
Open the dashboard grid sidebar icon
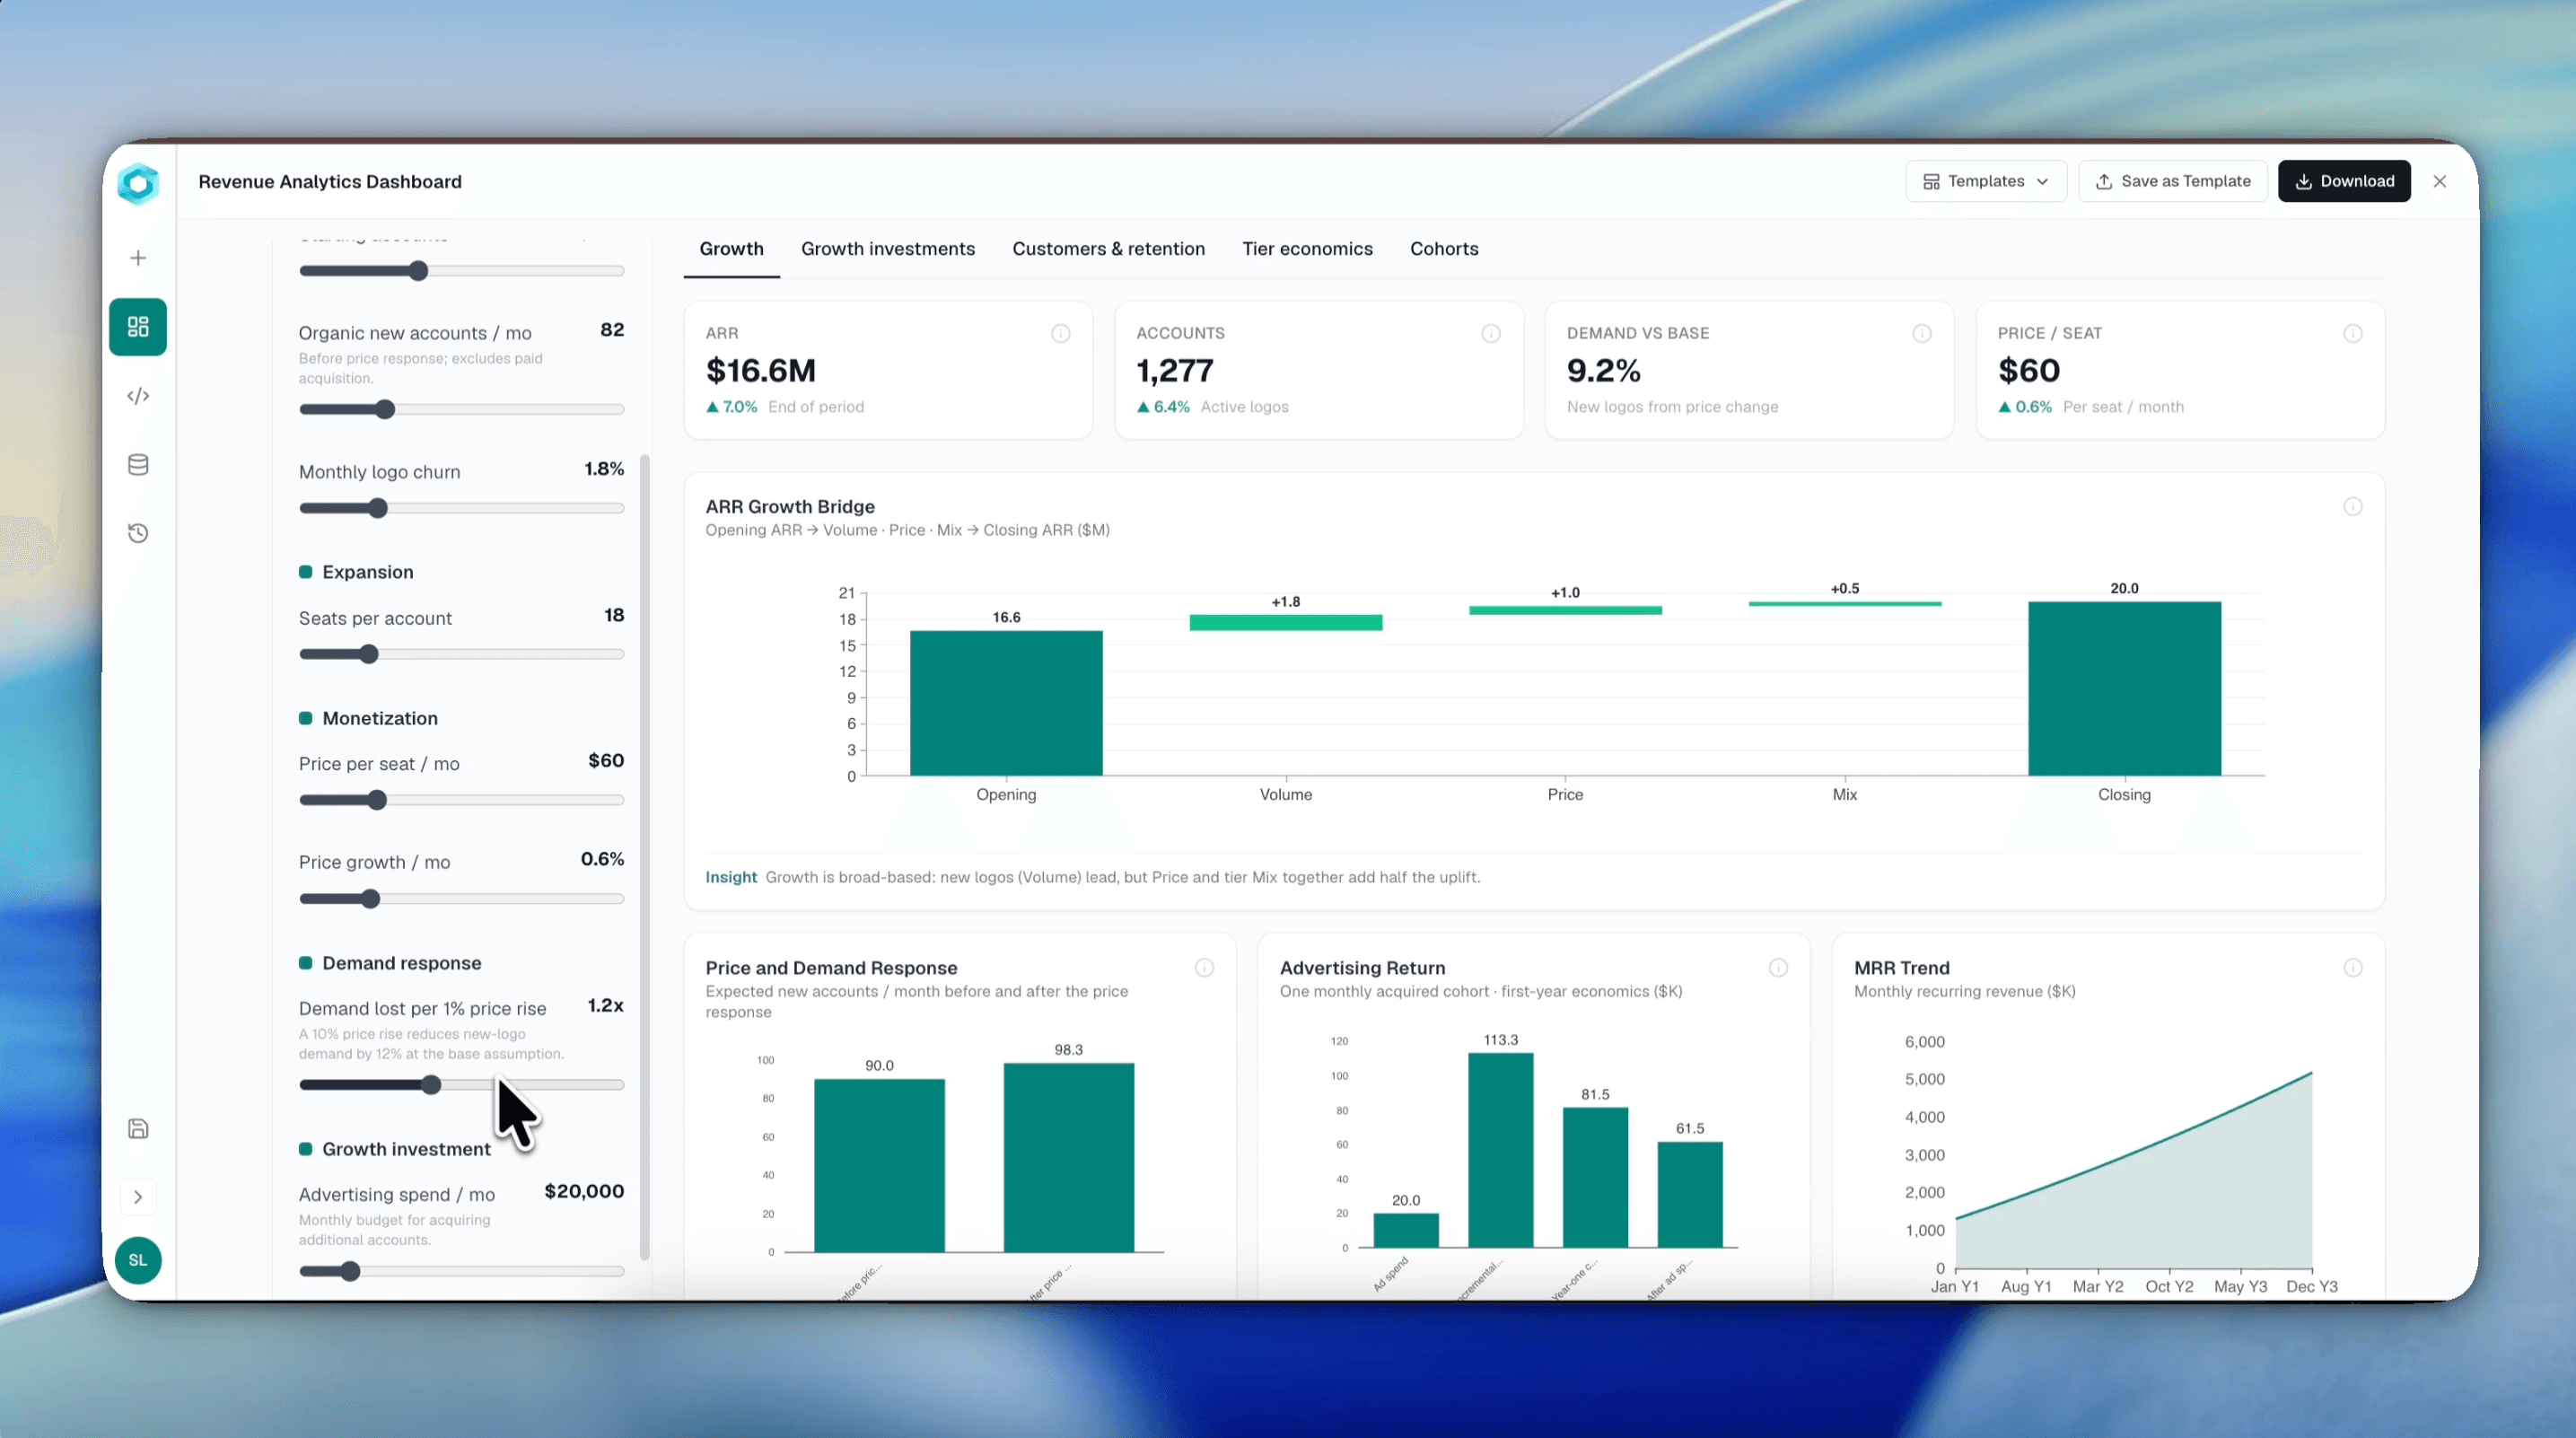tap(138, 327)
